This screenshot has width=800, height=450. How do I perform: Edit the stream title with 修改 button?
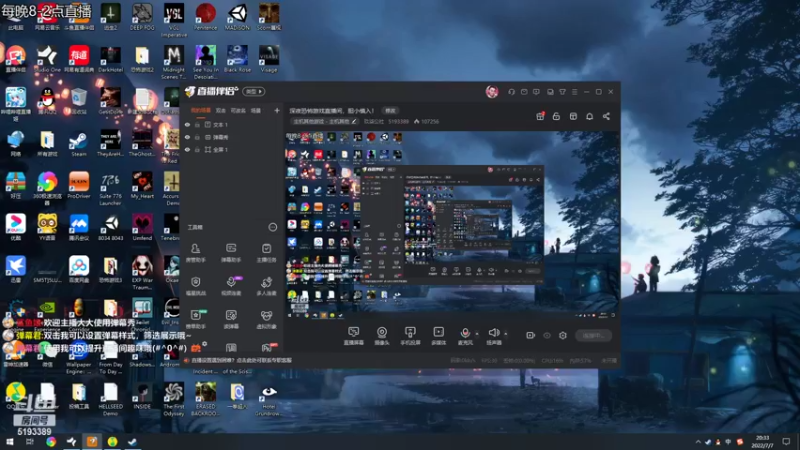point(390,110)
